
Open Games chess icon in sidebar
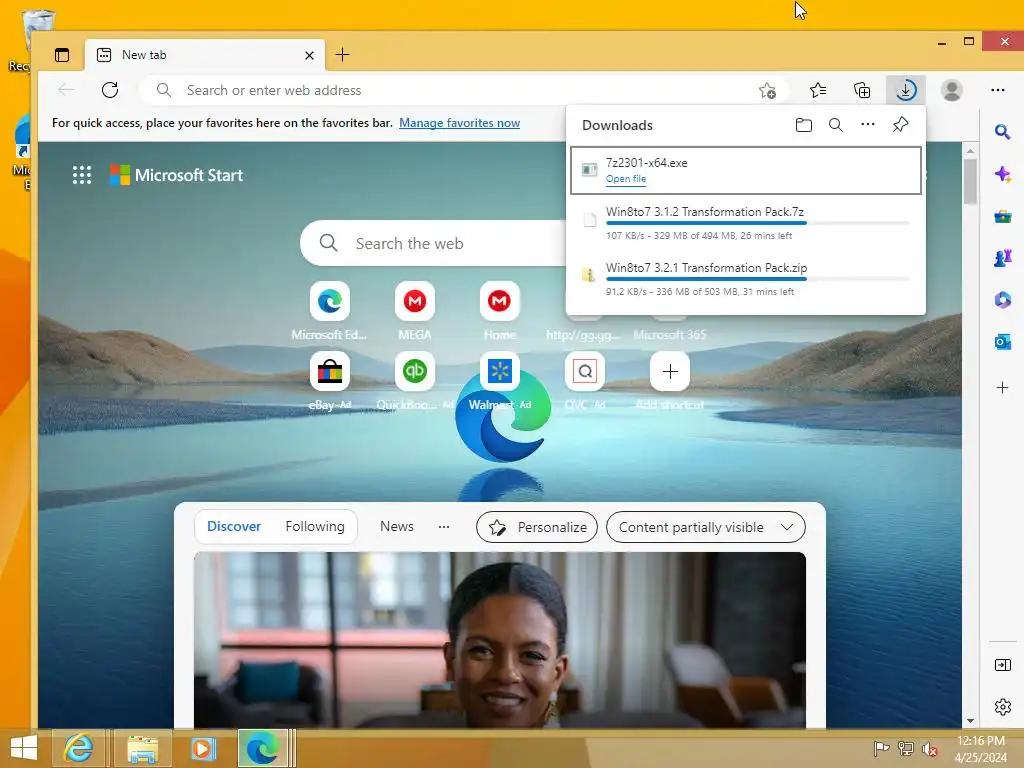(x=1002, y=258)
